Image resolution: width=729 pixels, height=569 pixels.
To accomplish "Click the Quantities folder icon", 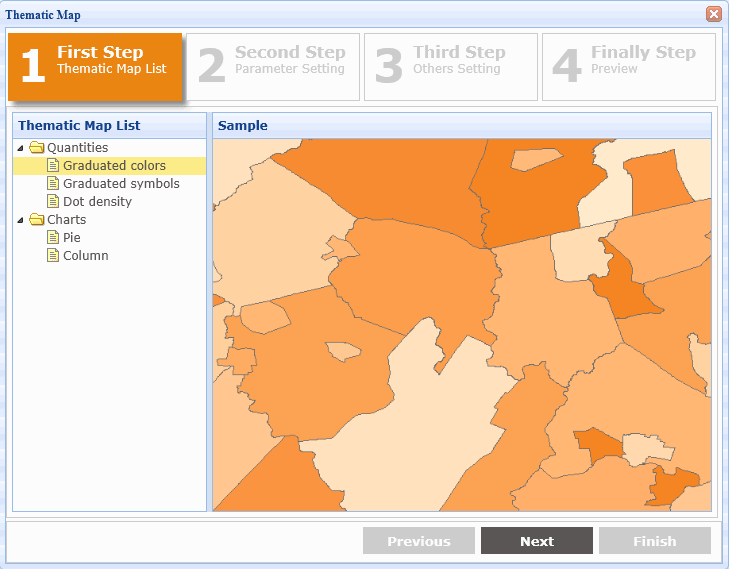I will 37,147.
